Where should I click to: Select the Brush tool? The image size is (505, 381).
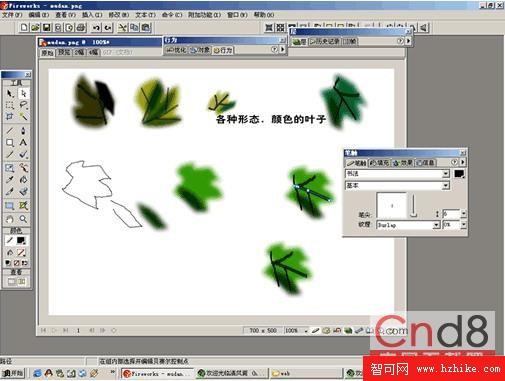coord(23,154)
